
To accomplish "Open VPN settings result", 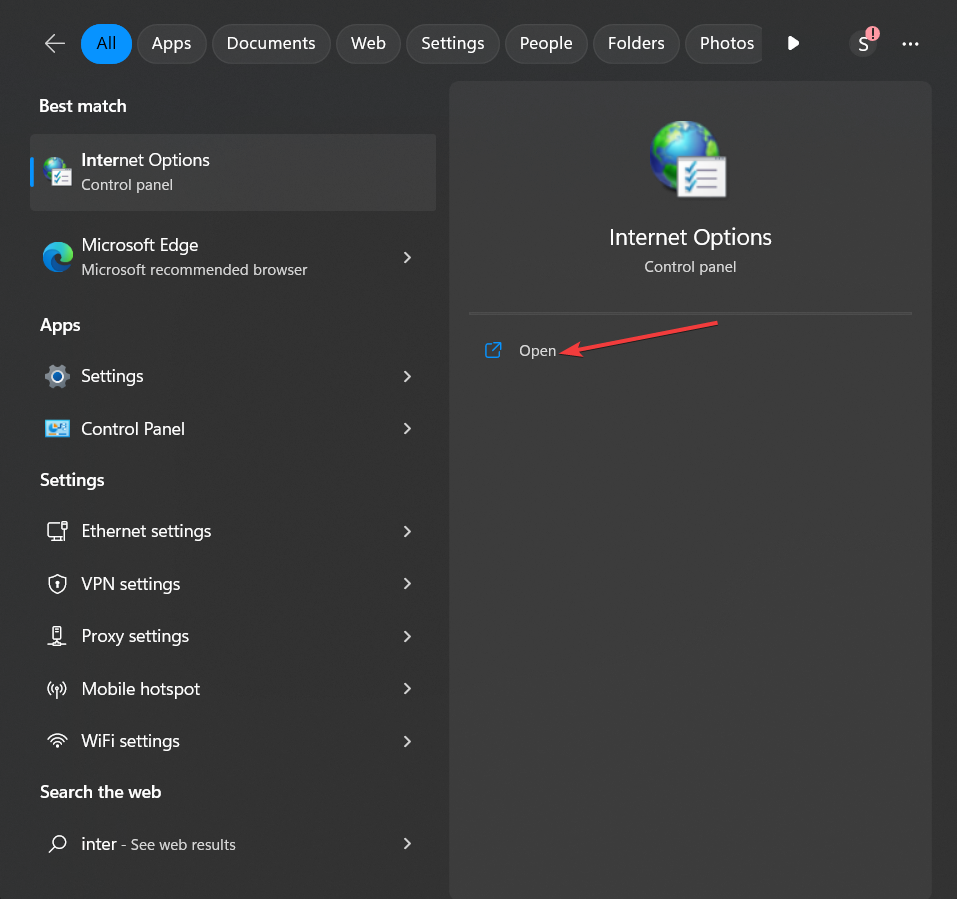I will pyautogui.click(x=233, y=583).
